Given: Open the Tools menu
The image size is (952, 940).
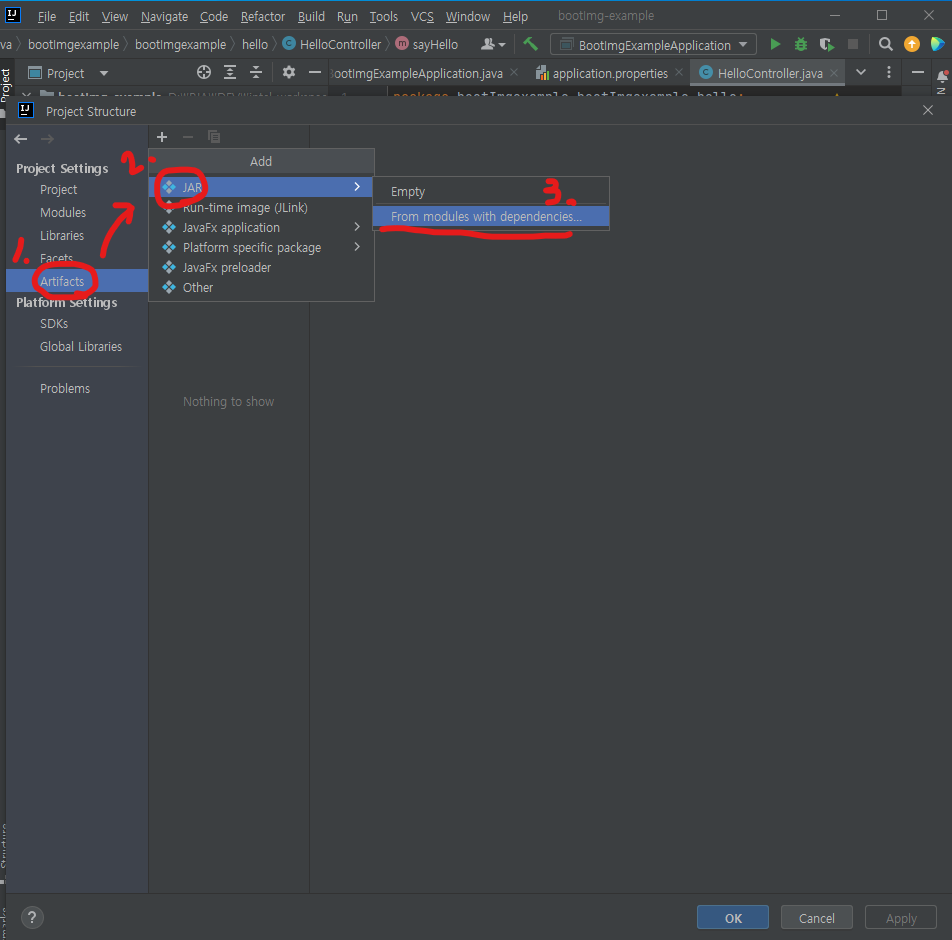Looking at the screenshot, I should (x=384, y=16).
